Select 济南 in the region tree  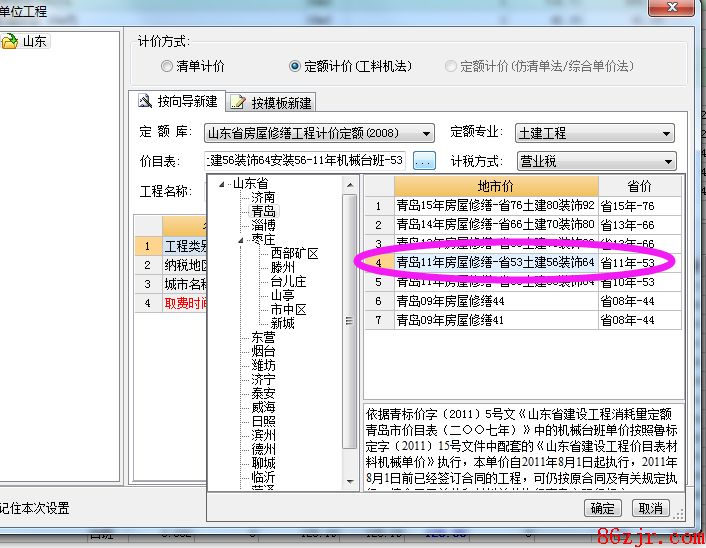pyautogui.click(x=263, y=198)
